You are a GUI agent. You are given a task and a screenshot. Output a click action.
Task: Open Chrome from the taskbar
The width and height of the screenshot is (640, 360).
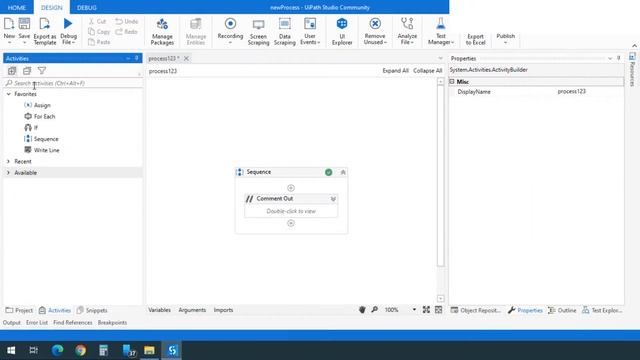point(80,350)
